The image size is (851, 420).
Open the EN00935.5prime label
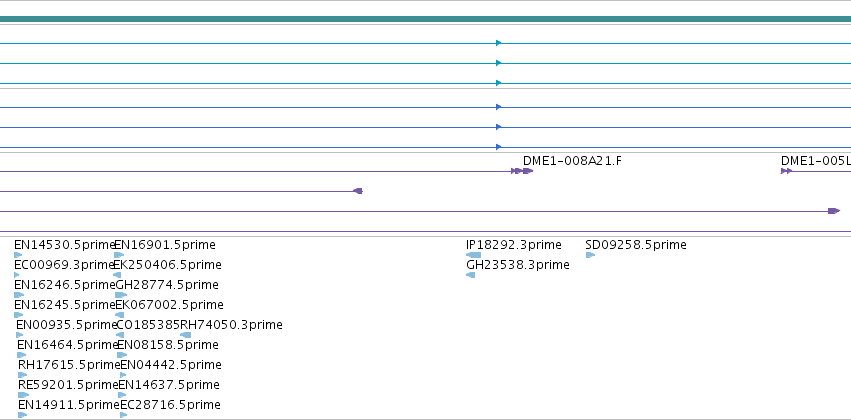(x=67, y=325)
